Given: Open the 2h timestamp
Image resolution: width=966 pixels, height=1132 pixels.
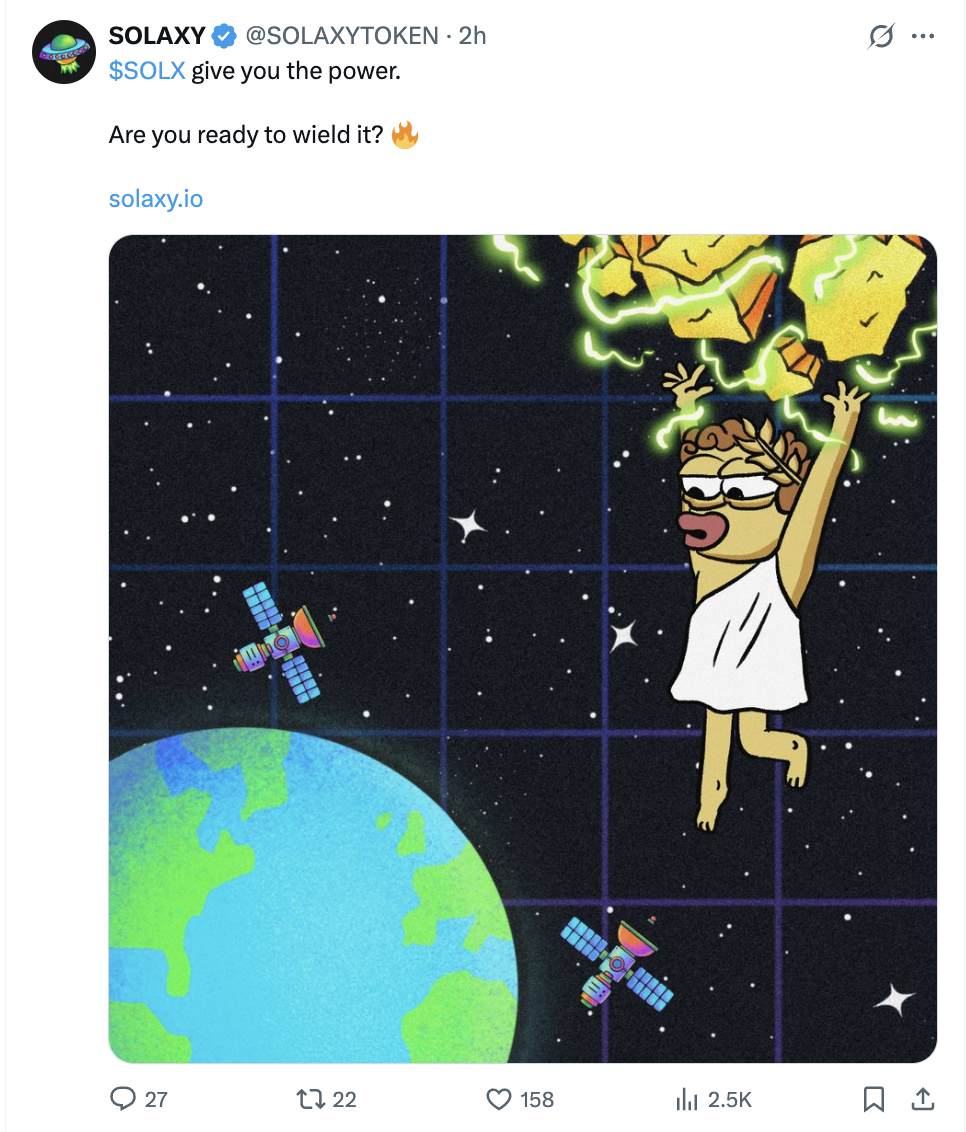Looking at the screenshot, I should [472, 35].
